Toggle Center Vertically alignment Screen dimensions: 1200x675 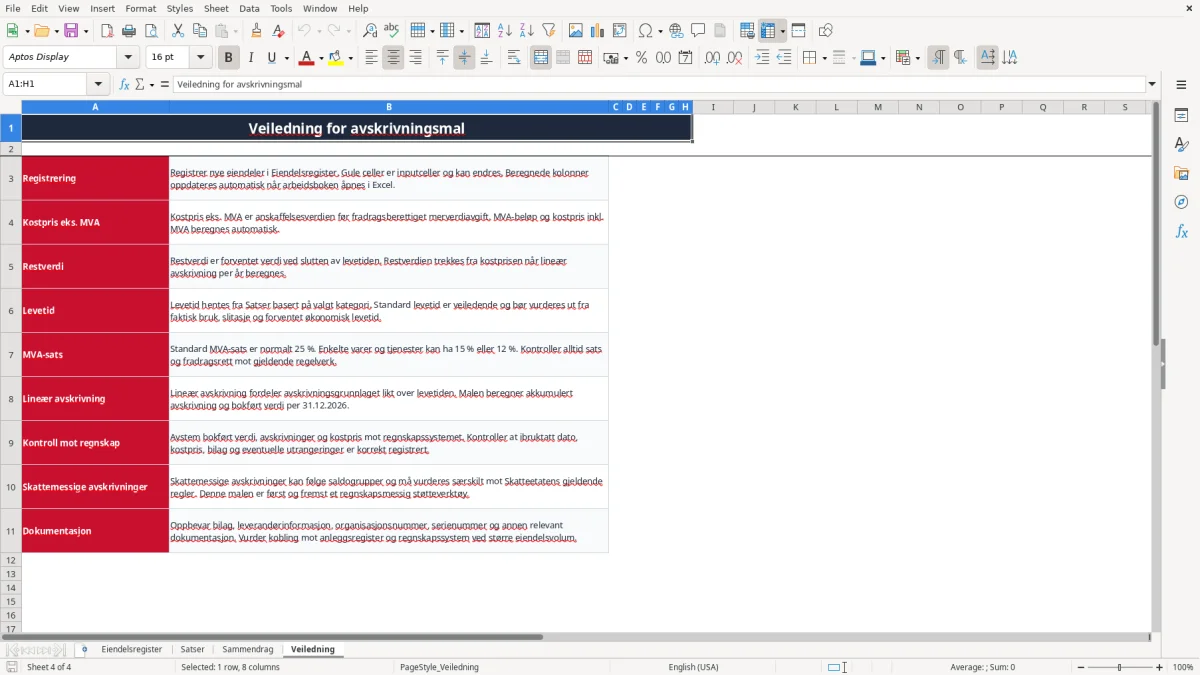(464, 58)
